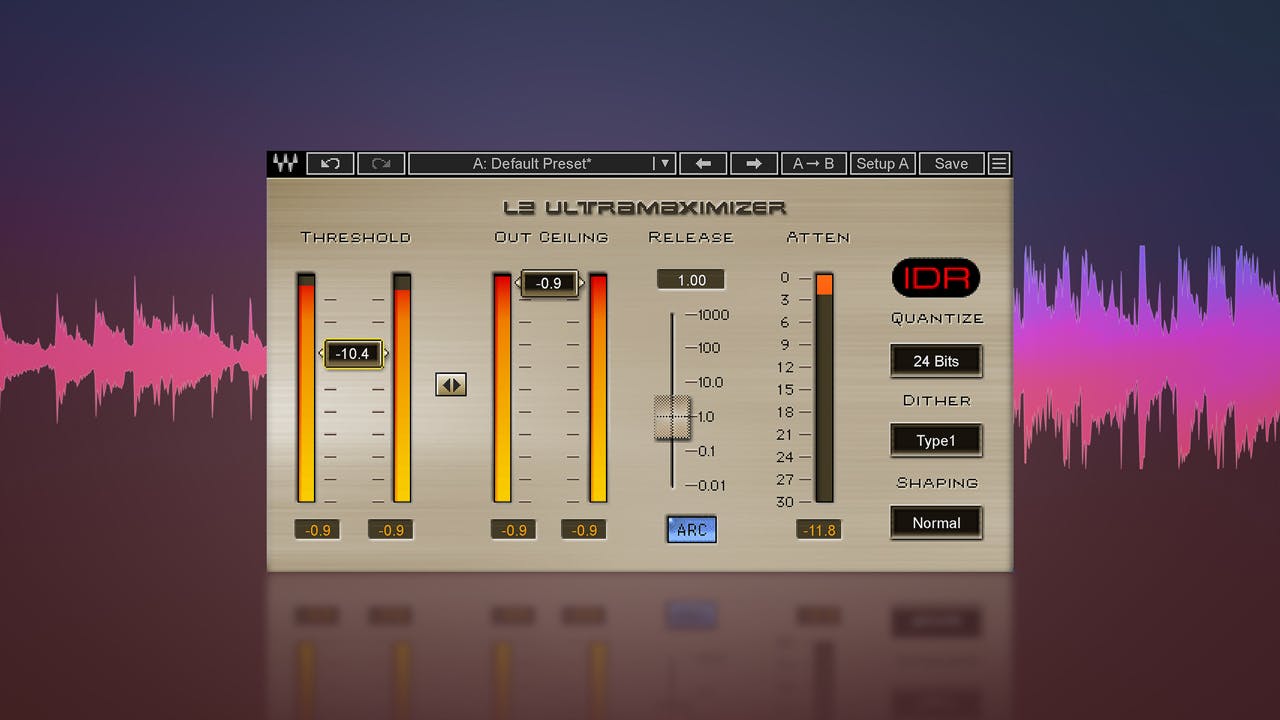The height and width of the screenshot is (720, 1280).
Task: Click the redo arrow button
Action: (381, 164)
